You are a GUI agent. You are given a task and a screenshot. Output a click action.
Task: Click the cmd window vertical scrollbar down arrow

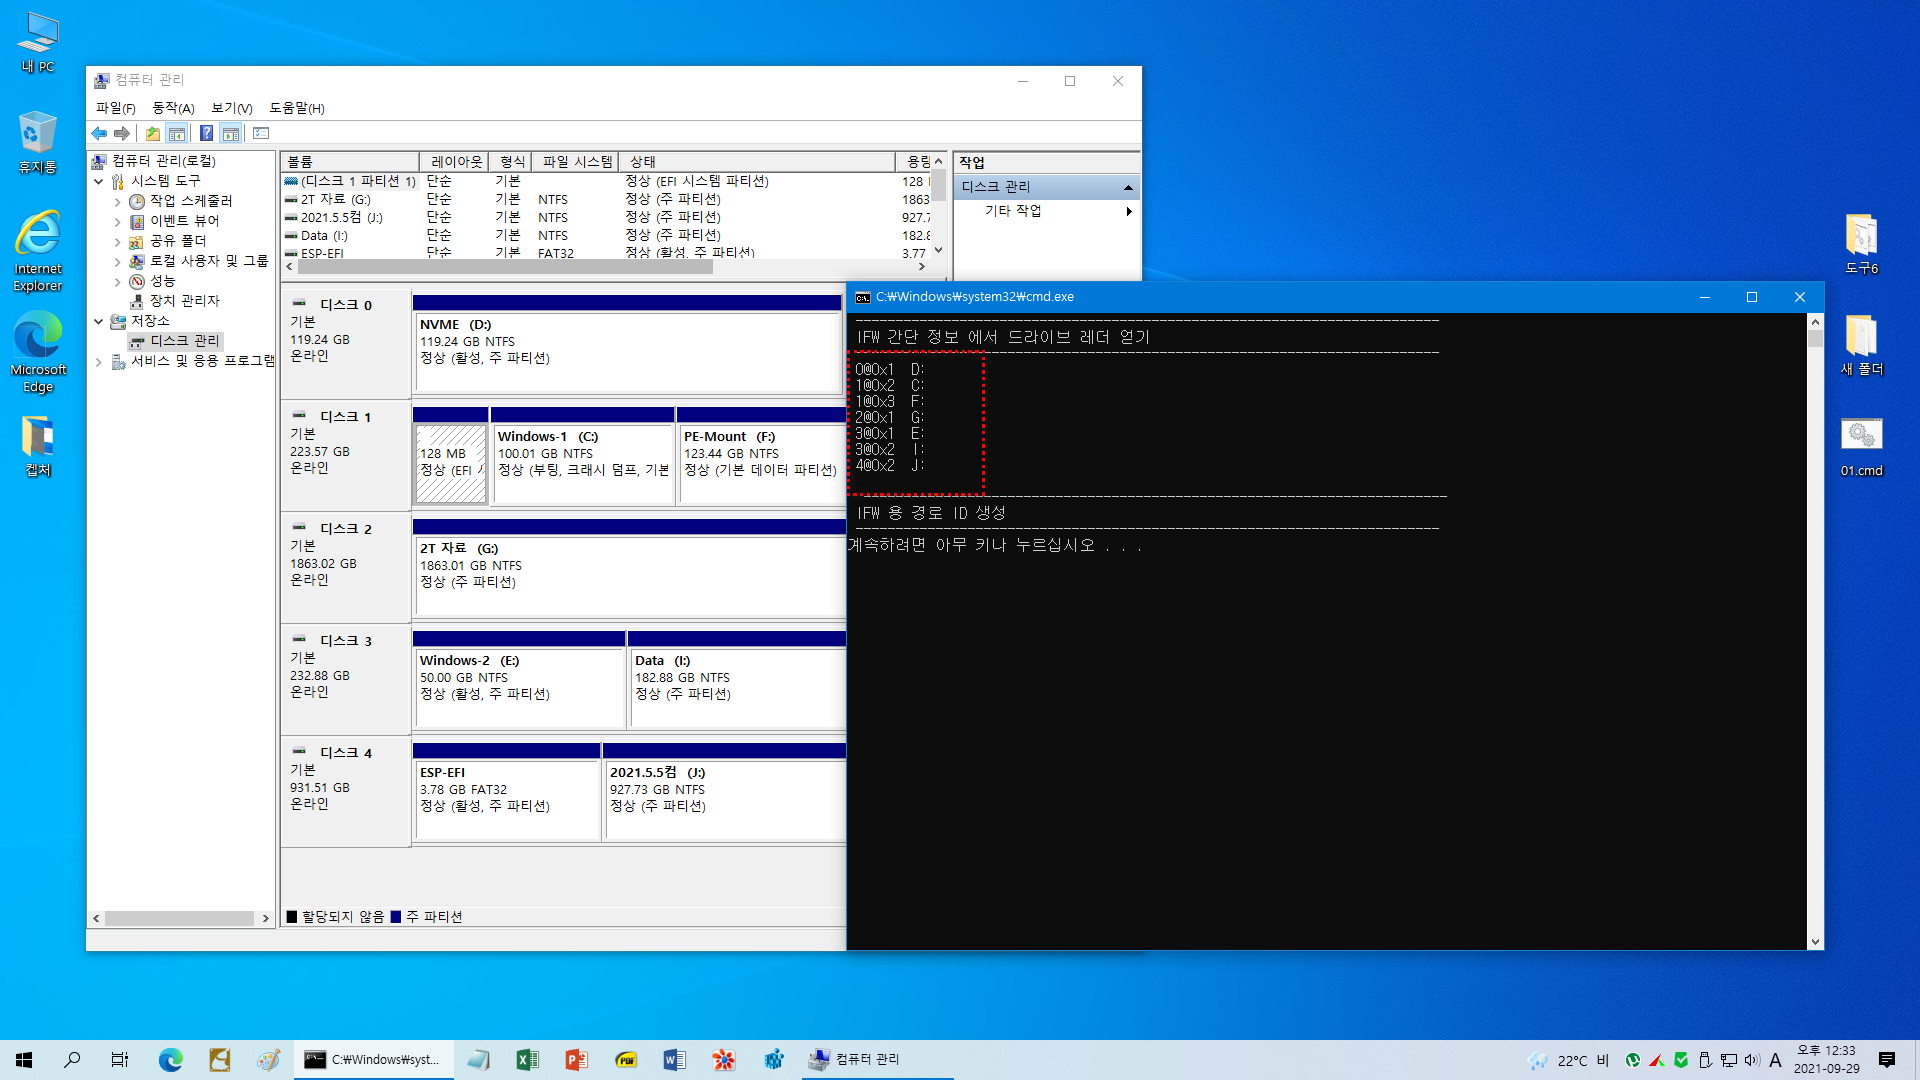(x=1815, y=941)
